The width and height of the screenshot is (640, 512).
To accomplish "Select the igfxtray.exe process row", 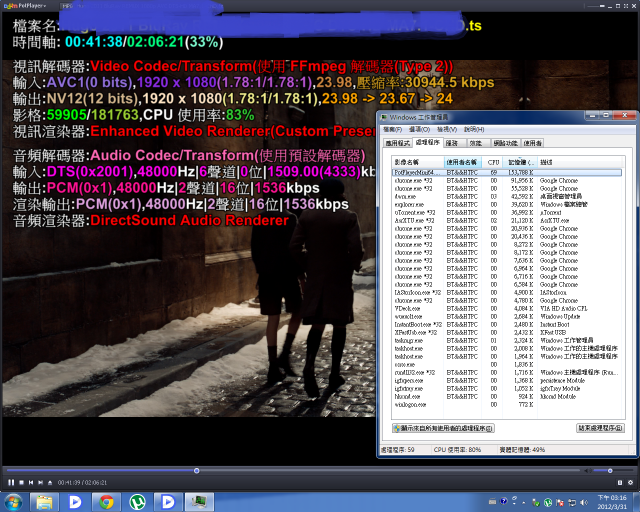I will (x=507, y=389).
